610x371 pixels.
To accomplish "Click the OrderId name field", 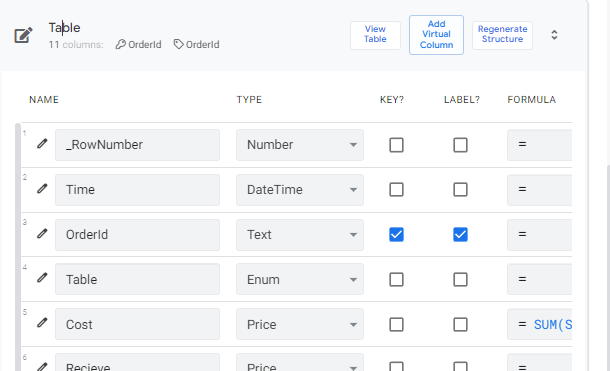I will [137, 235].
